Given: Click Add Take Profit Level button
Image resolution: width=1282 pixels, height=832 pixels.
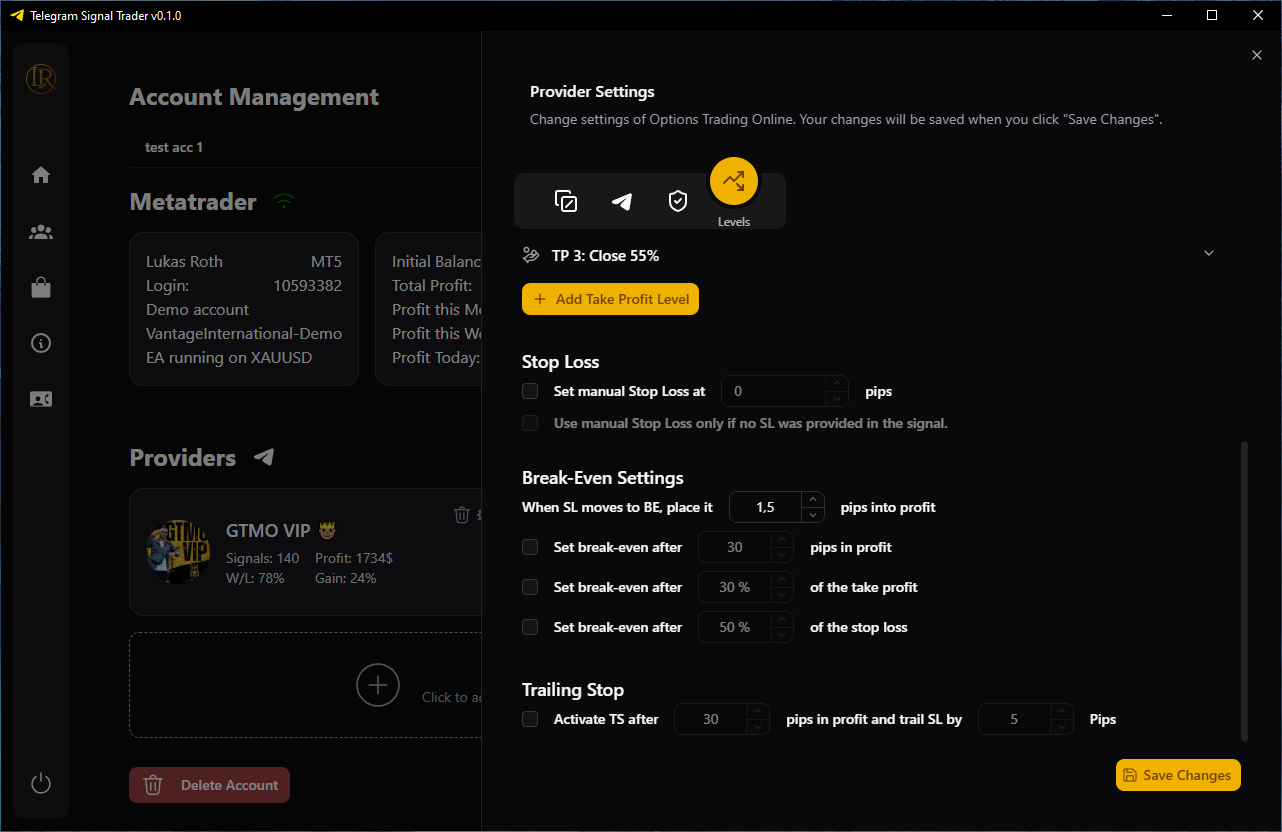Looking at the screenshot, I should coord(610,299).
